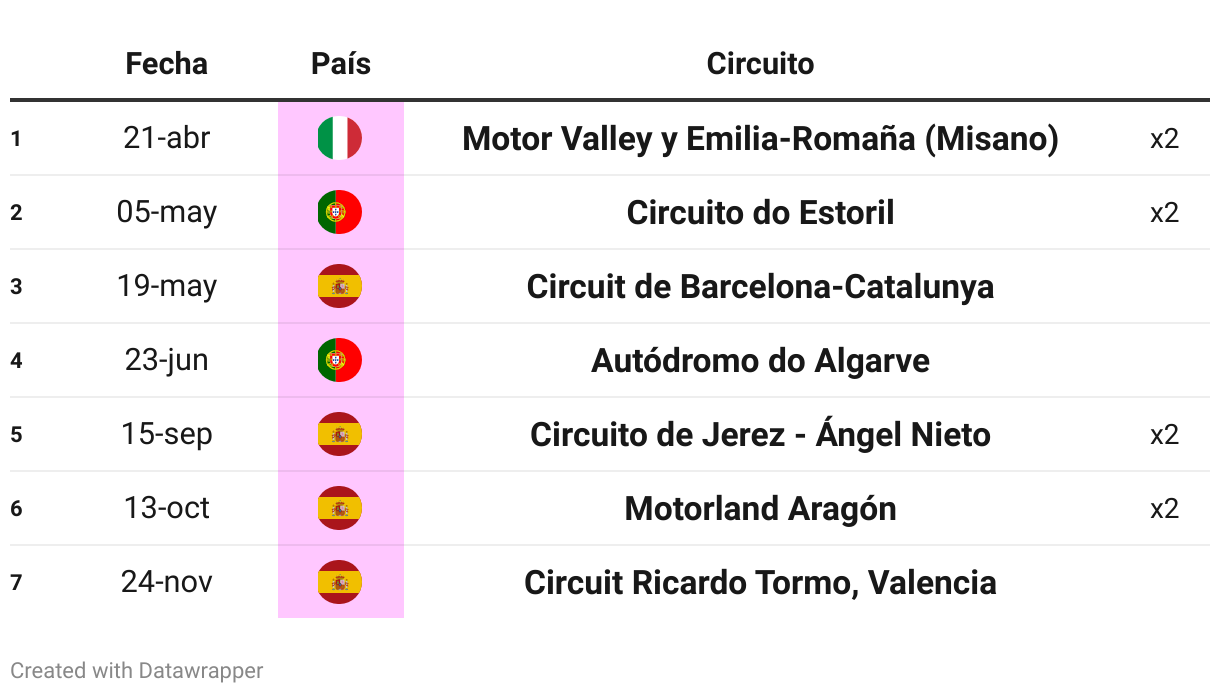Click Circuito de Jerez - Ángel Nieto
This screenshot has height=694, width=1220.
click(x=760, y=434)
